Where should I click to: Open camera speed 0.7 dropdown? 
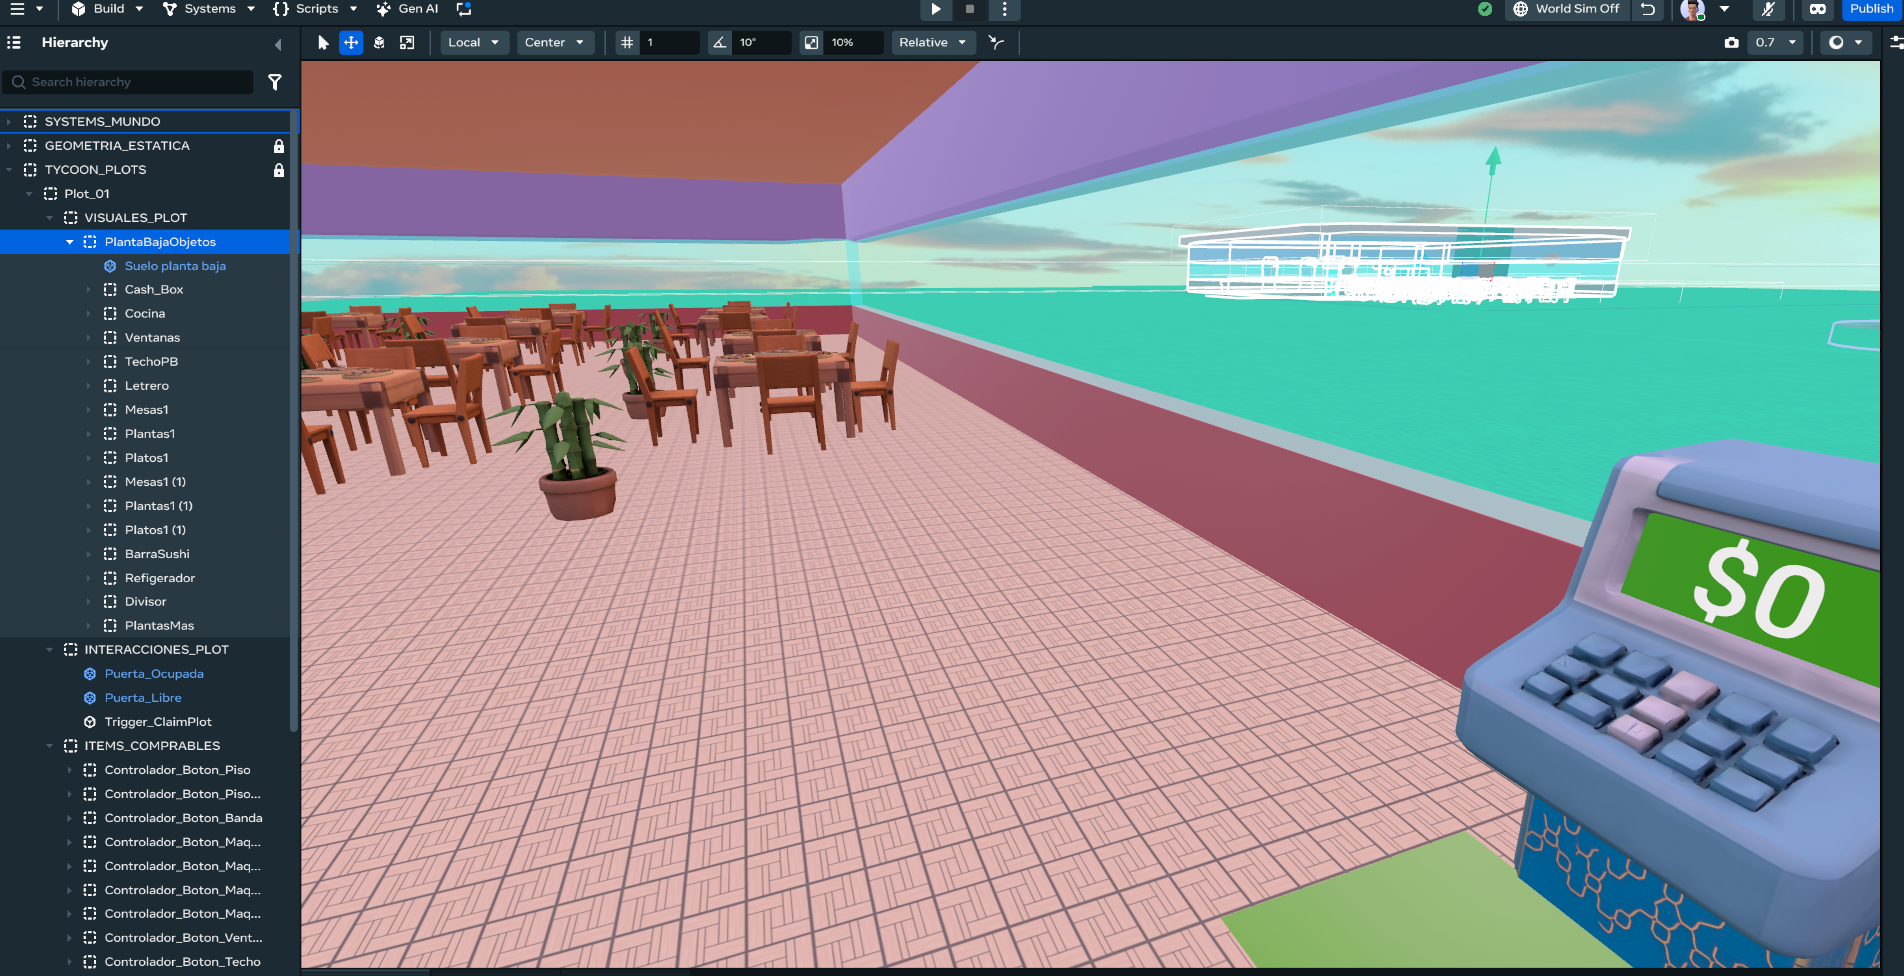coord(1775,43)
